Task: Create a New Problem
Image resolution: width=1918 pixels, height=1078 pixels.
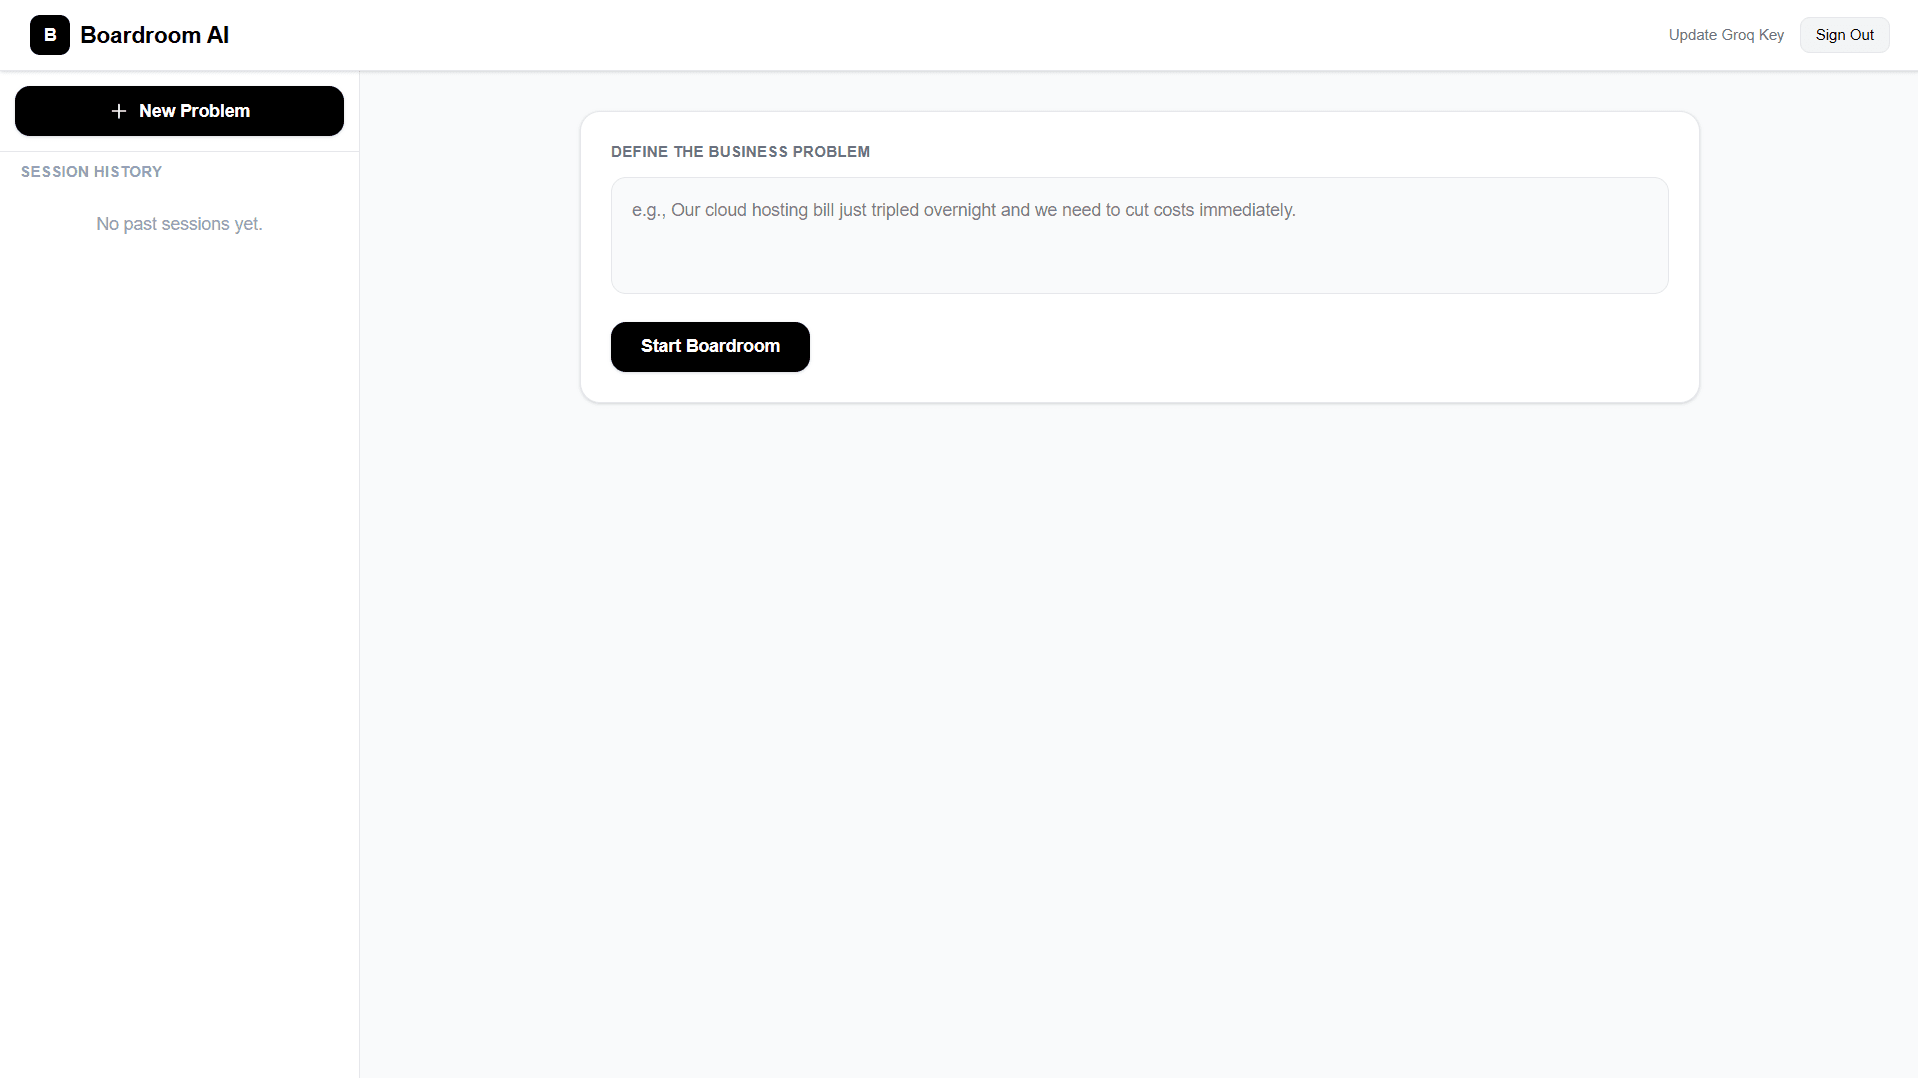Action: (179, 111)
